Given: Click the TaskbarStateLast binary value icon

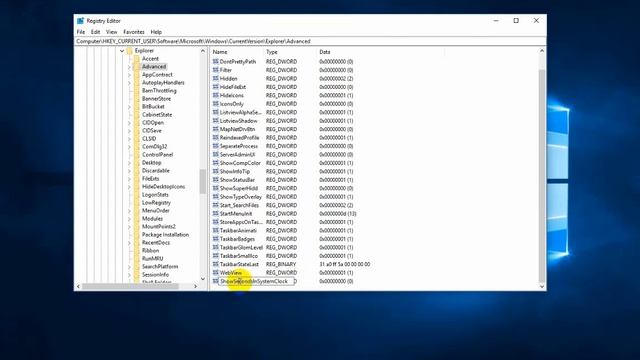Looking at the screenshot, I should point(216,264).
